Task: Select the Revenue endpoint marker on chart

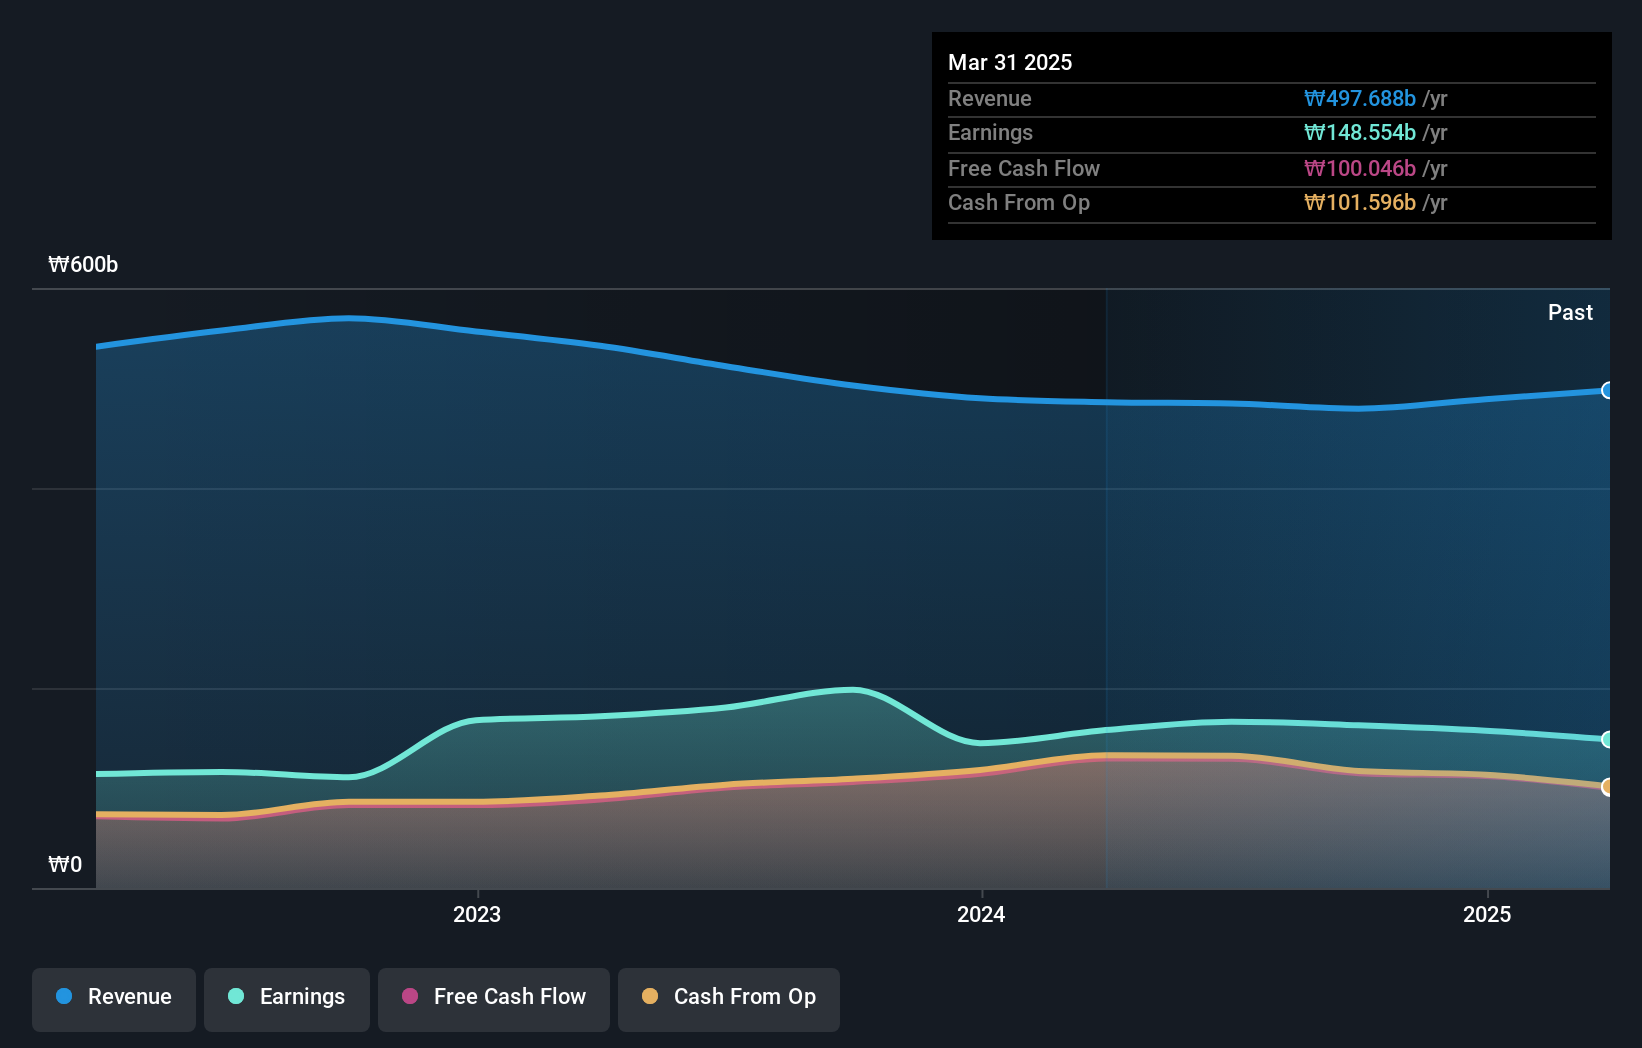Action: tap(1608, 390)
